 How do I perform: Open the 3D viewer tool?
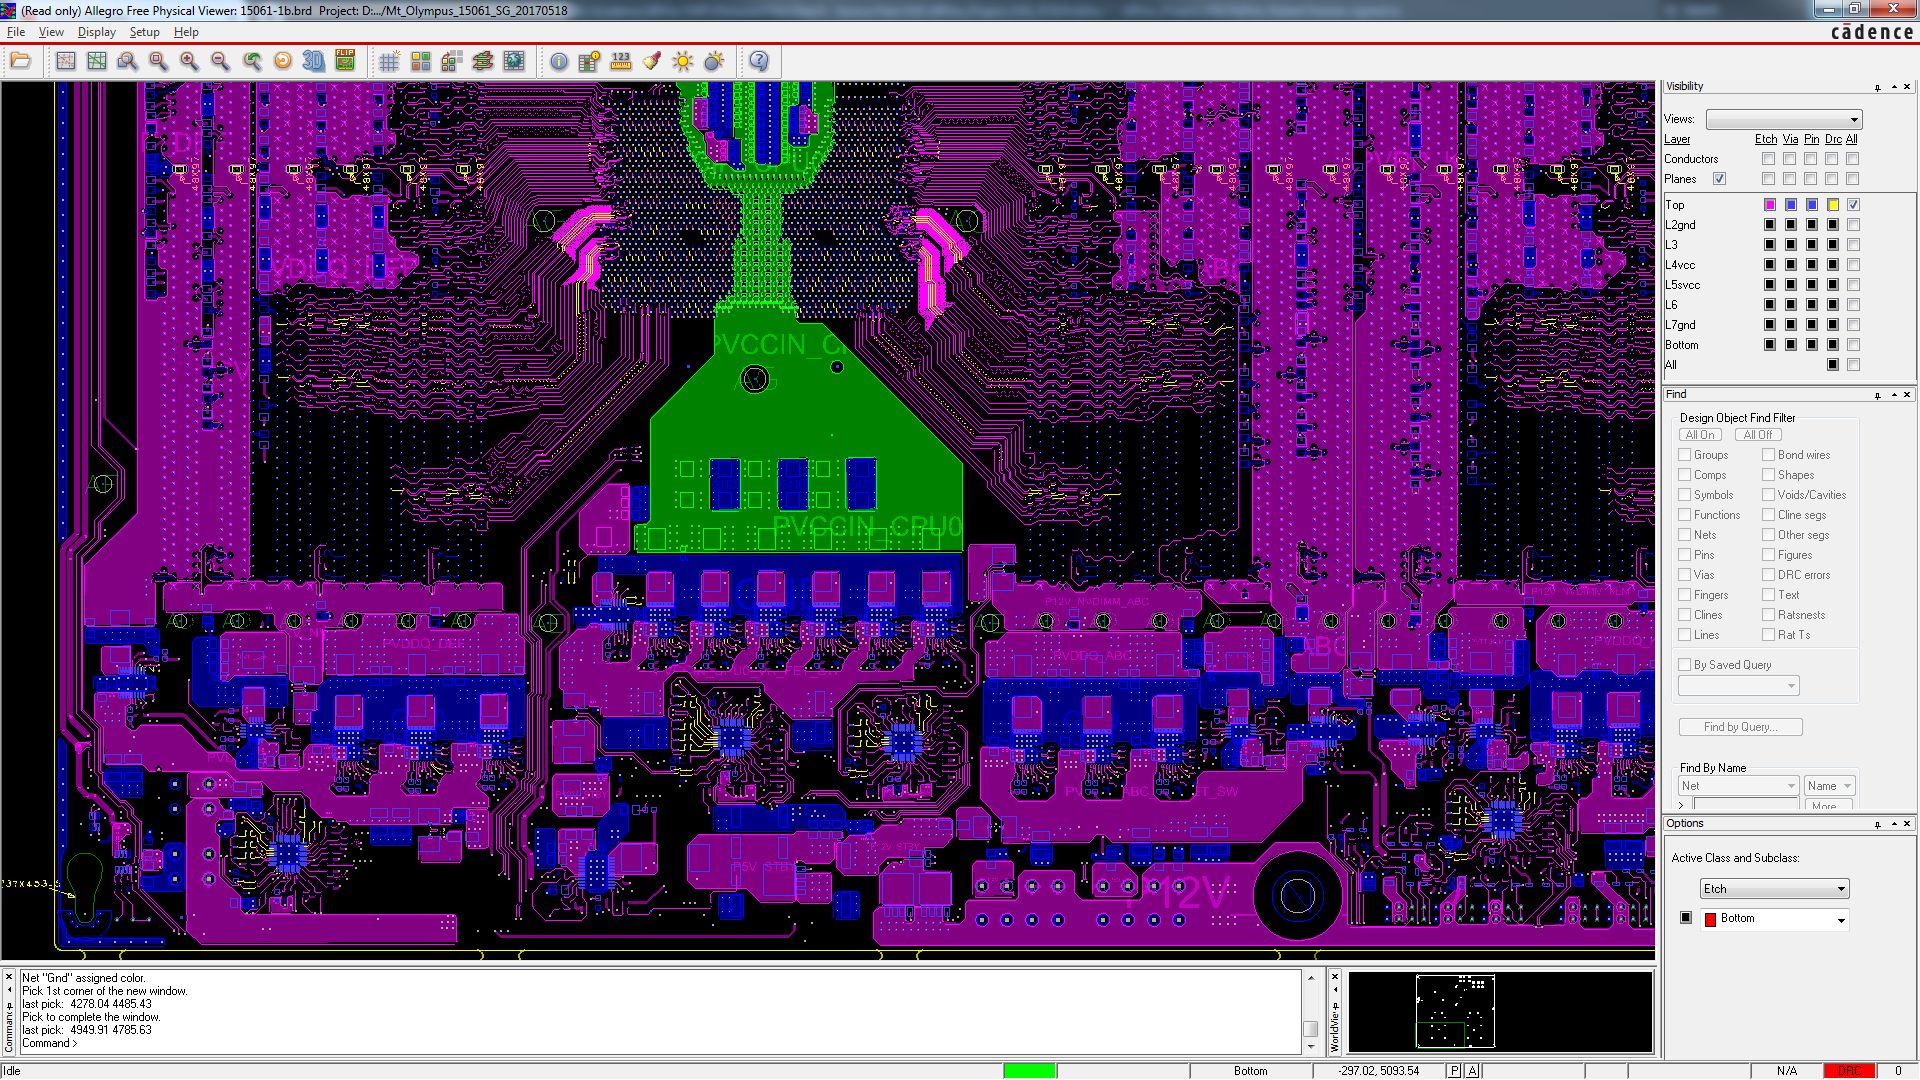(314, 62)
